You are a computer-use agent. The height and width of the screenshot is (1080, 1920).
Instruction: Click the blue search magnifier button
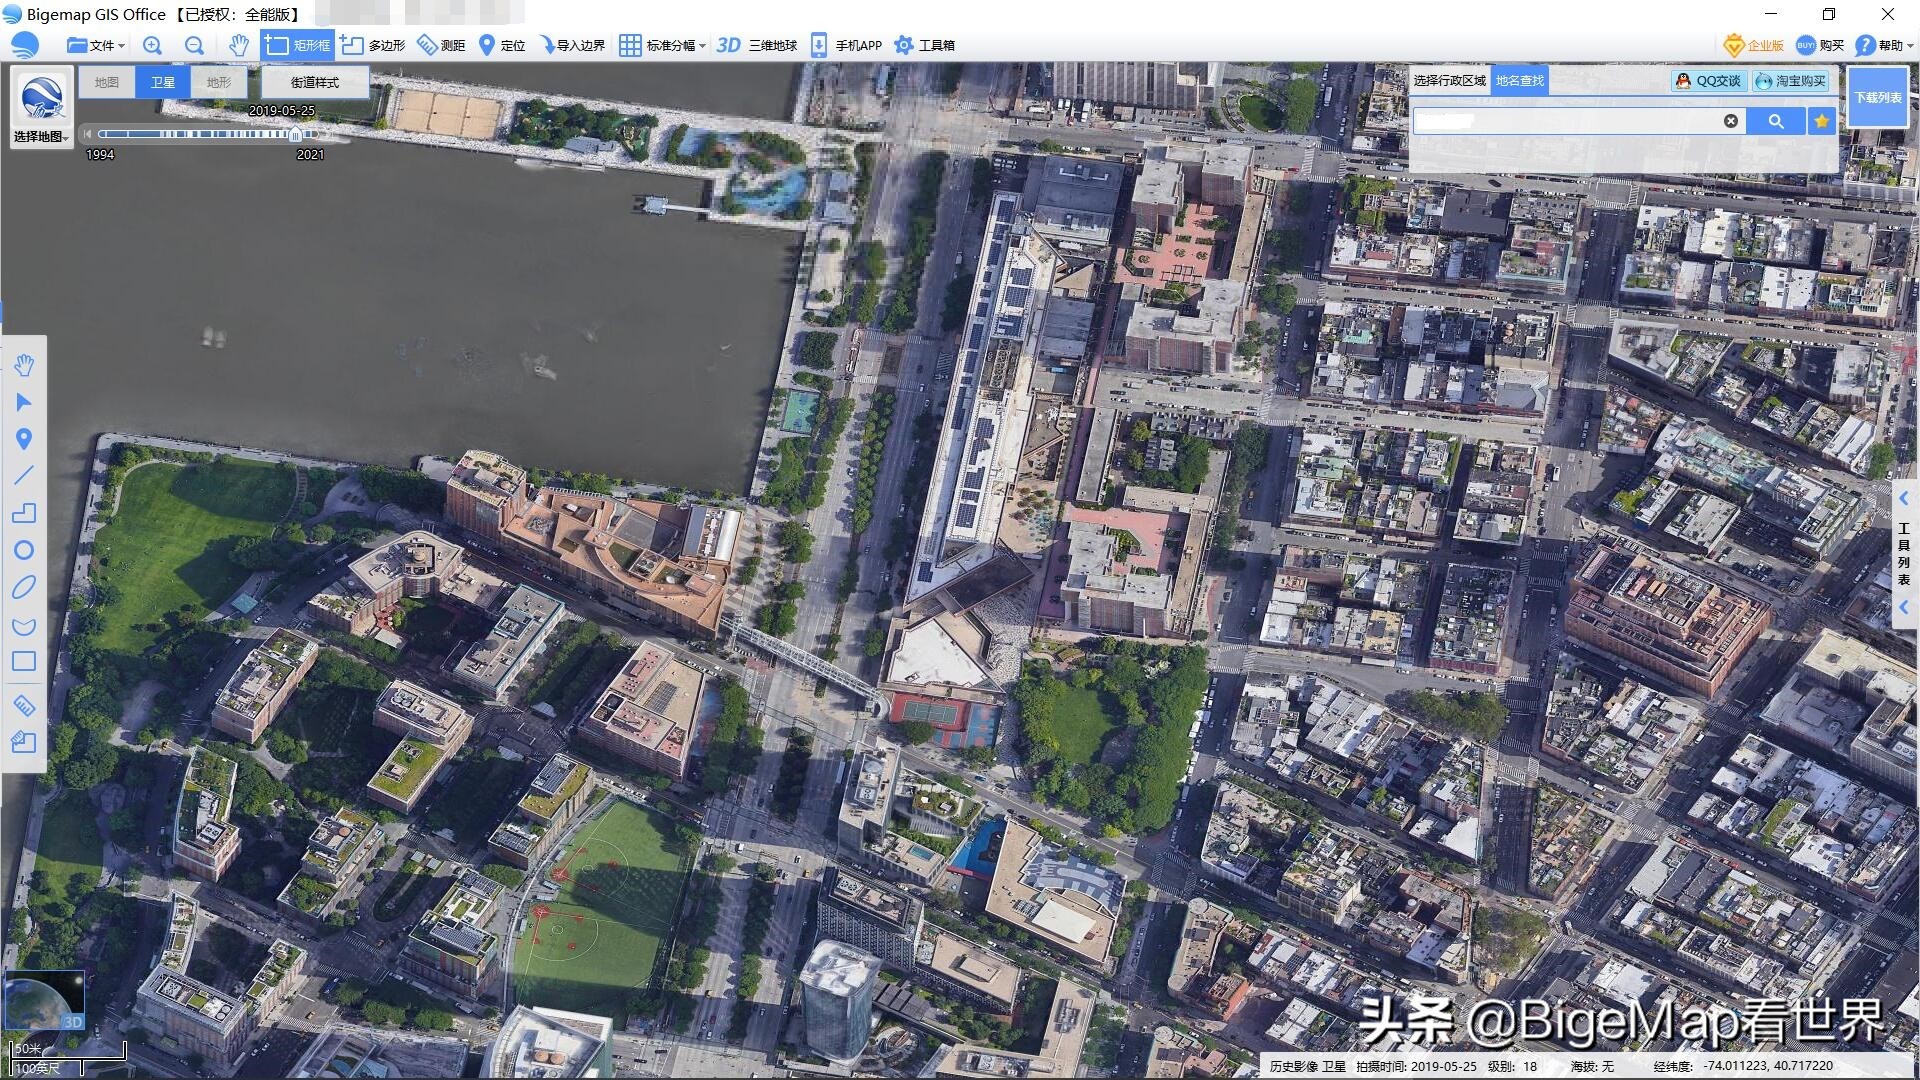tap(1776, 120)
